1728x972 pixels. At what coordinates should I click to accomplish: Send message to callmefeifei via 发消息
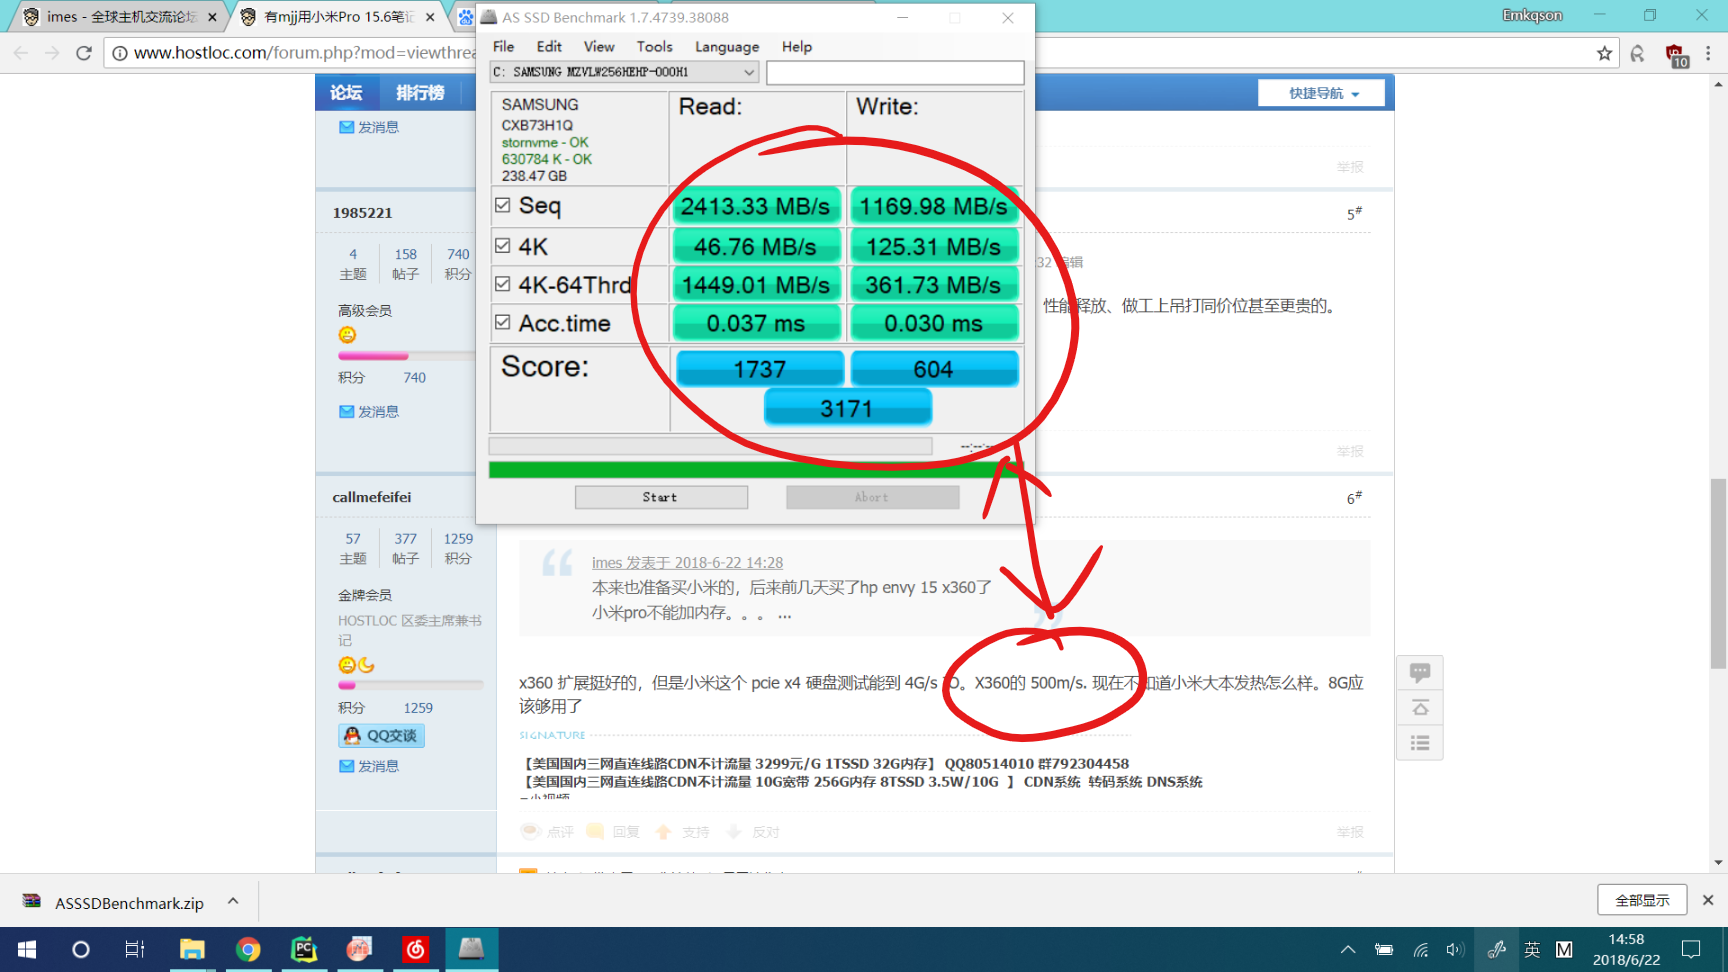pos(368,766)
